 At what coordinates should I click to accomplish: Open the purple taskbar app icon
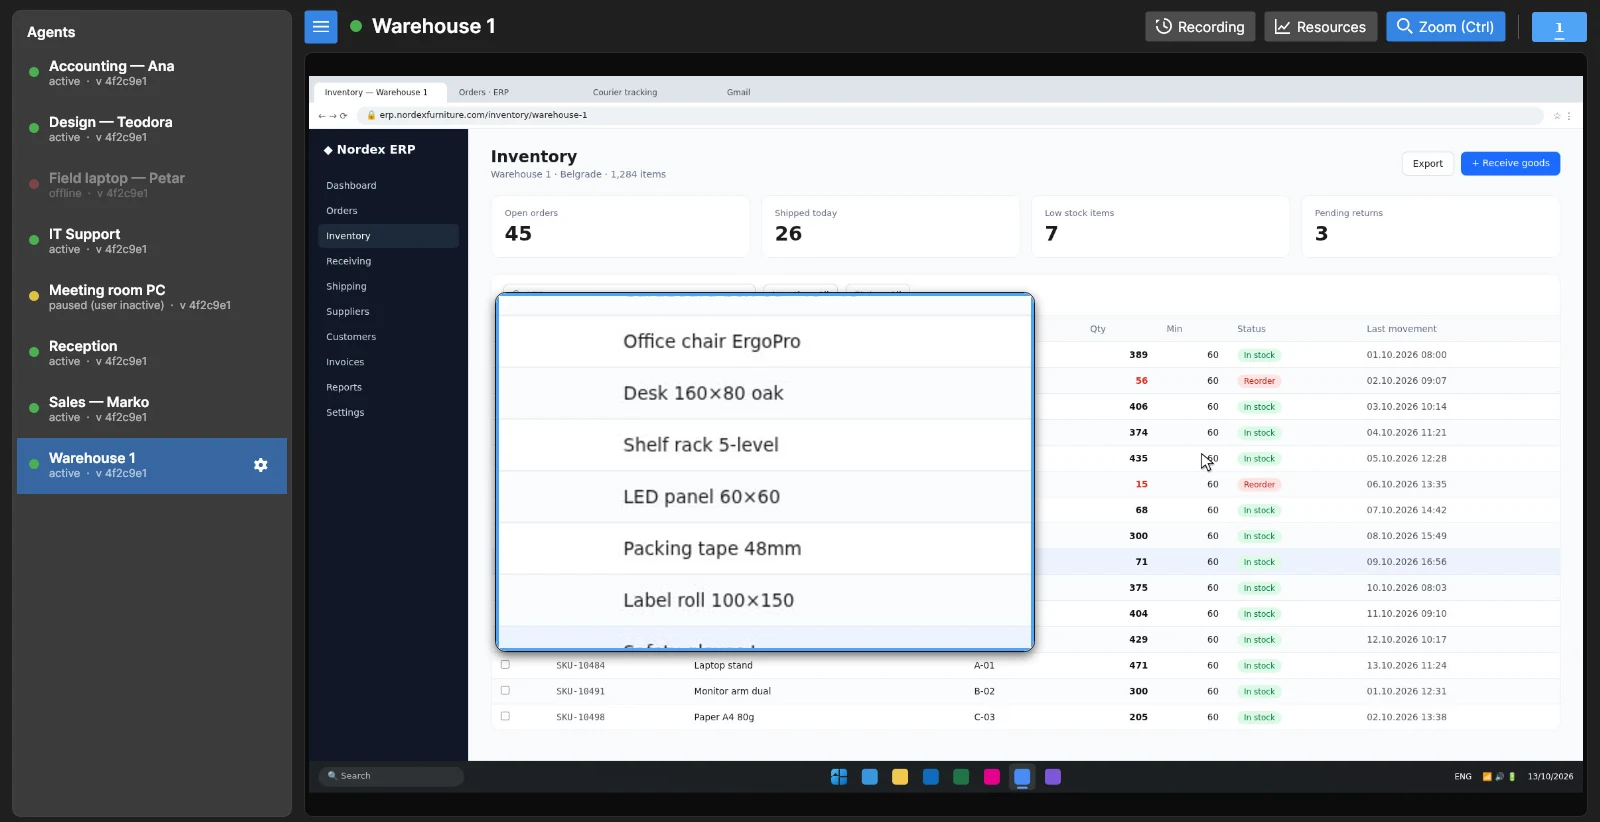click(1053, 777)
